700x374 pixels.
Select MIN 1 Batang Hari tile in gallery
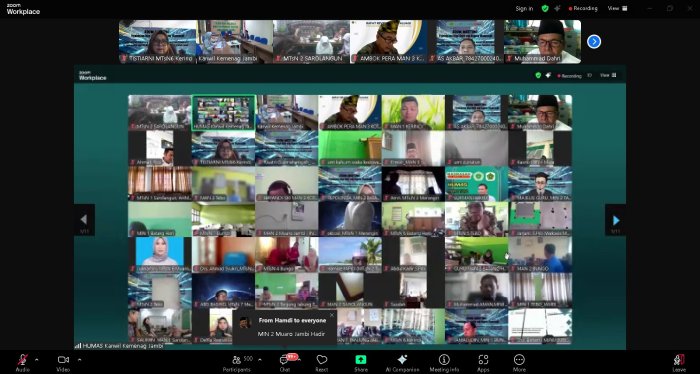160,219
